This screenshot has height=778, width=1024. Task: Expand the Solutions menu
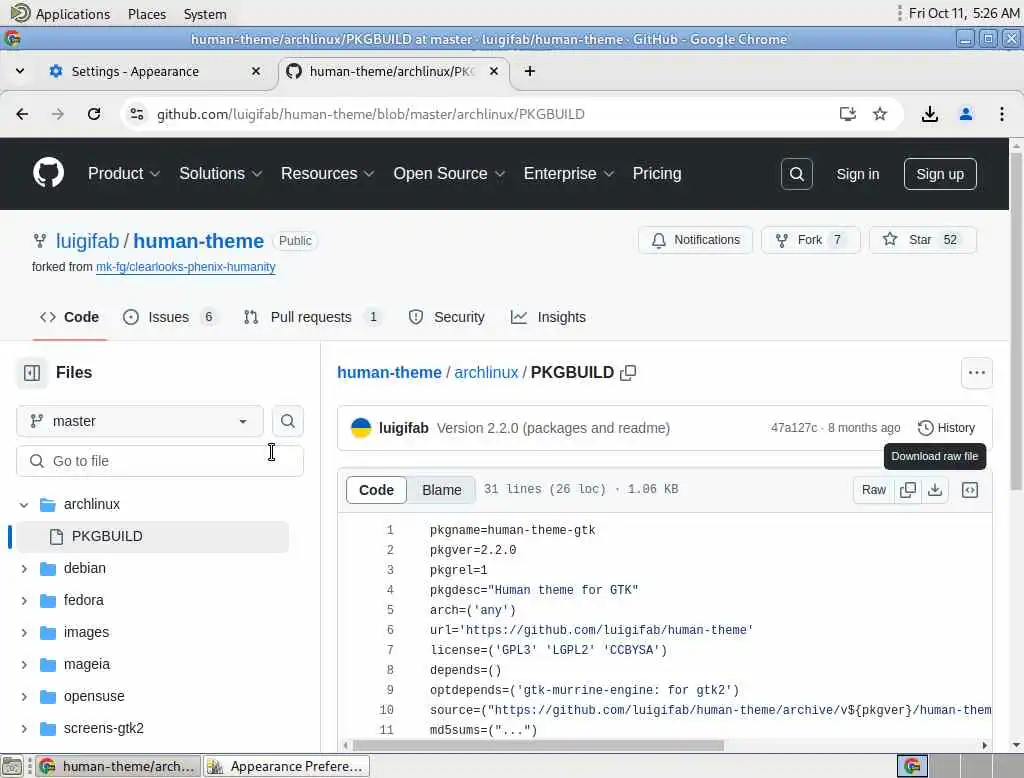pos(221,173)
